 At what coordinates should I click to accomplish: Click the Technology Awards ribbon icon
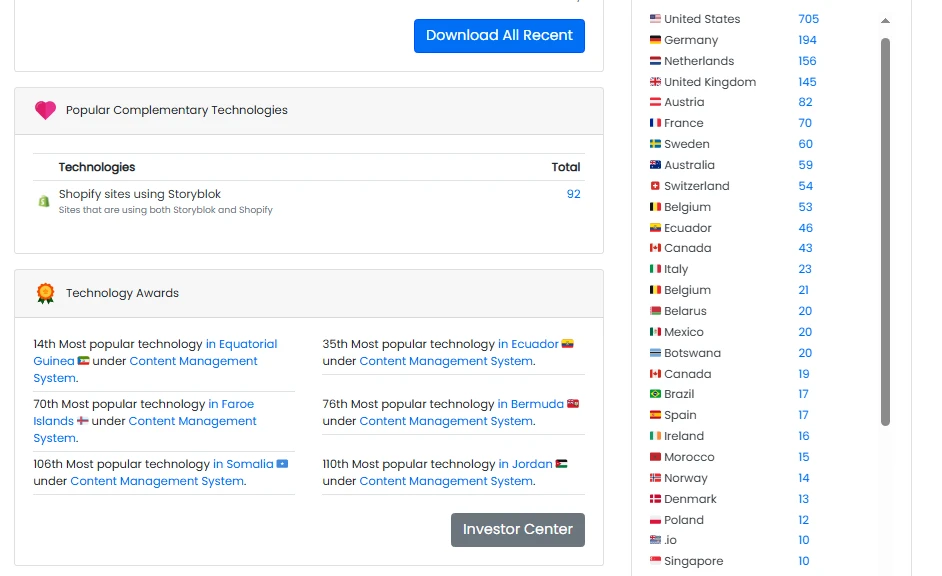(45, 293)
